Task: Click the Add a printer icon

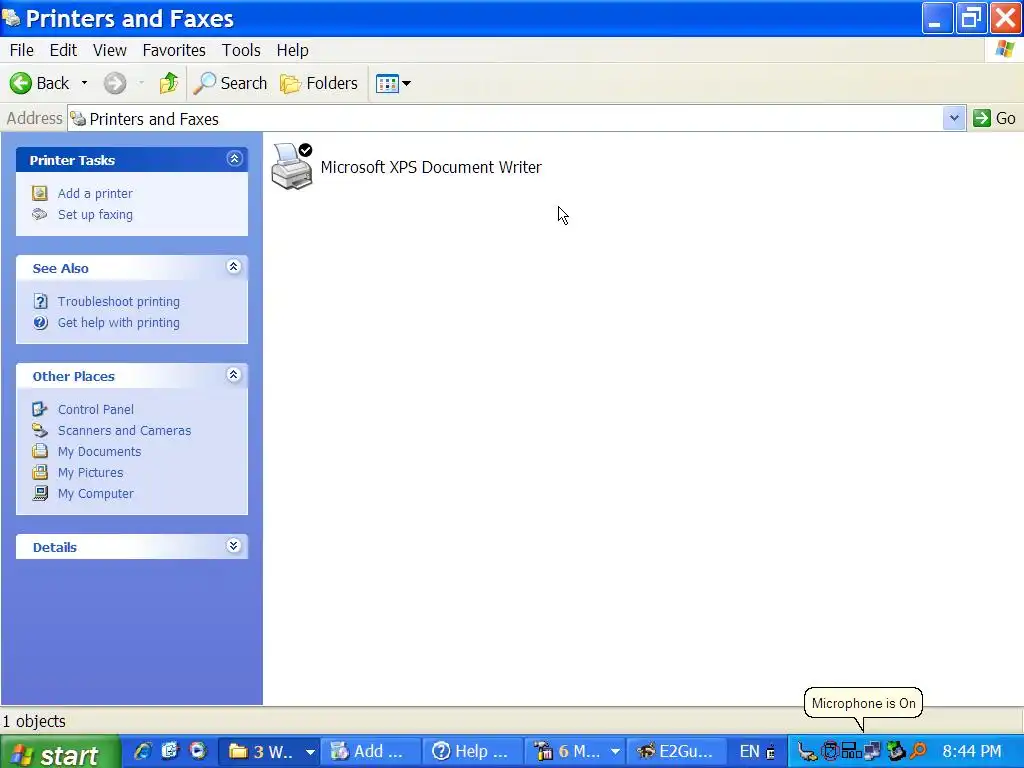Action: (40, 193)
